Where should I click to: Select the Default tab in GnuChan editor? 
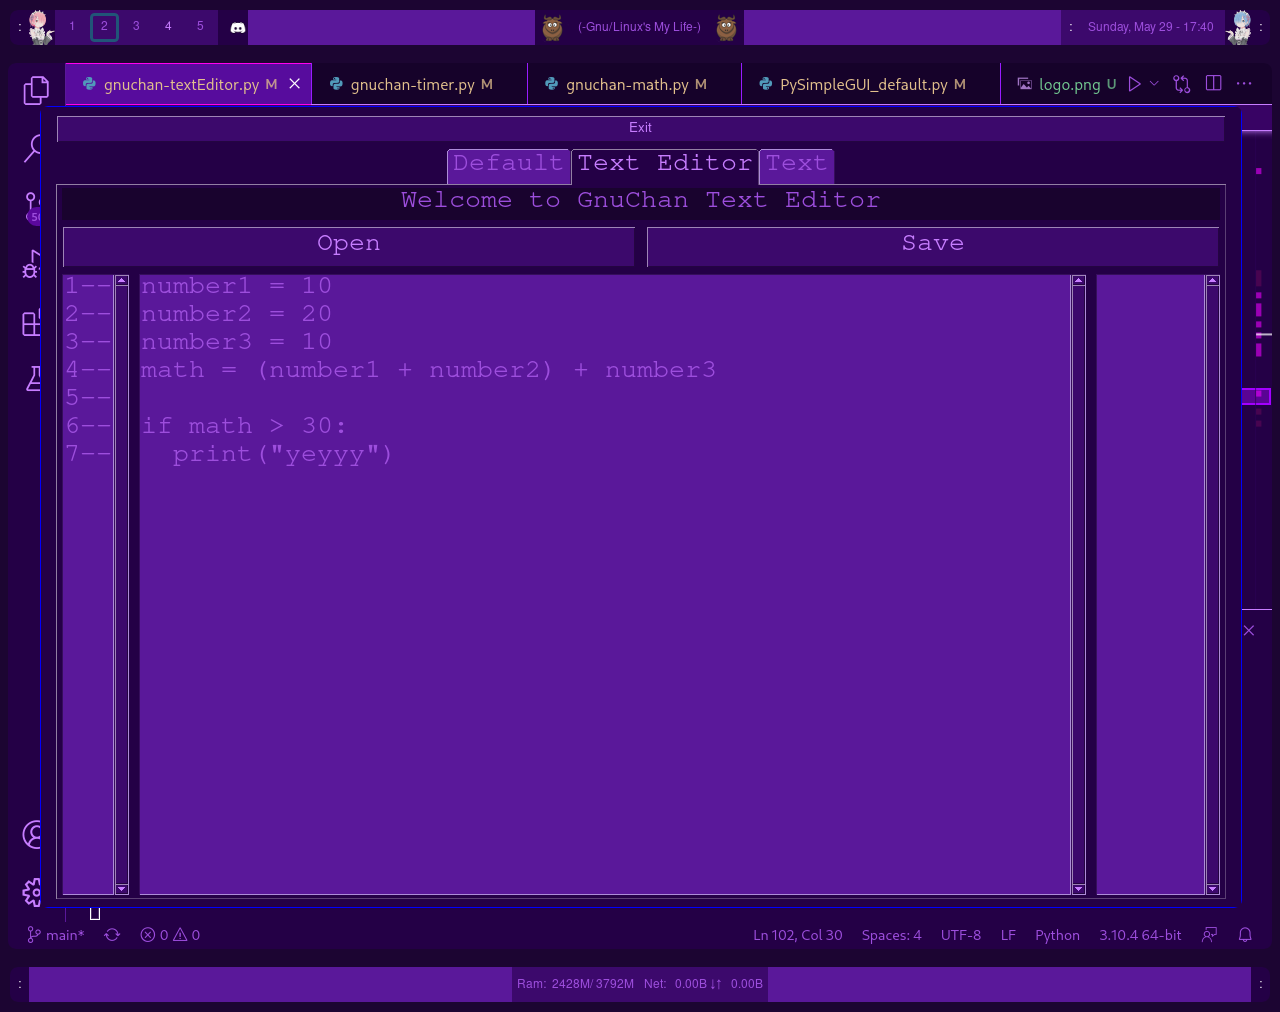click(x=508, y=163)
